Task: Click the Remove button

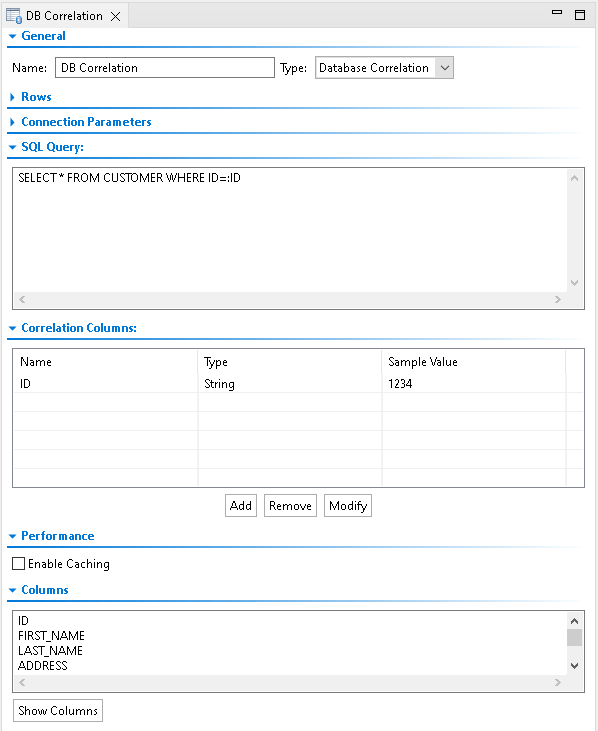Action: (x=290, y=506)
